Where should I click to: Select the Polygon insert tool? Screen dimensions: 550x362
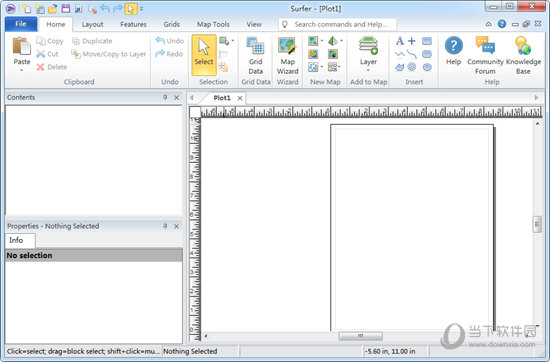pos(400,67)
